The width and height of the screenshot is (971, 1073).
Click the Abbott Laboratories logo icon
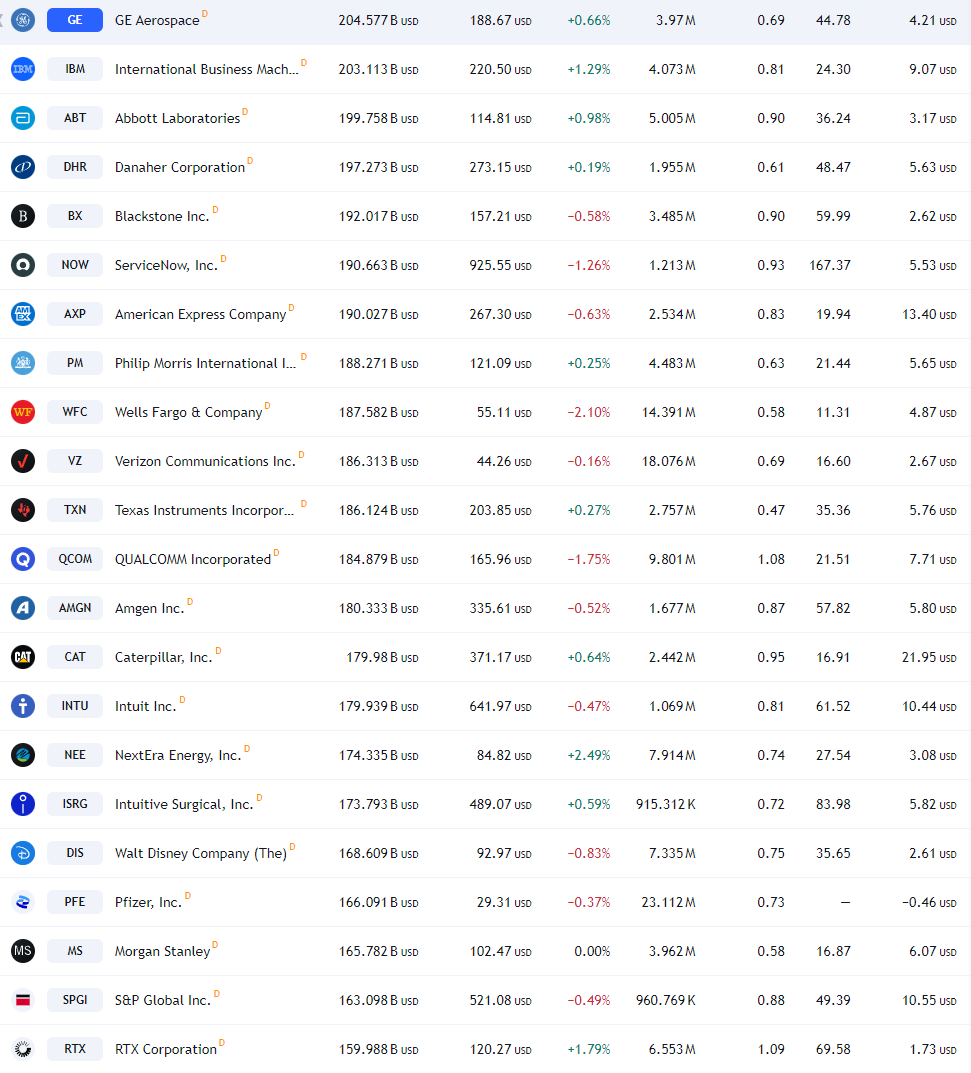click(23, 118)
